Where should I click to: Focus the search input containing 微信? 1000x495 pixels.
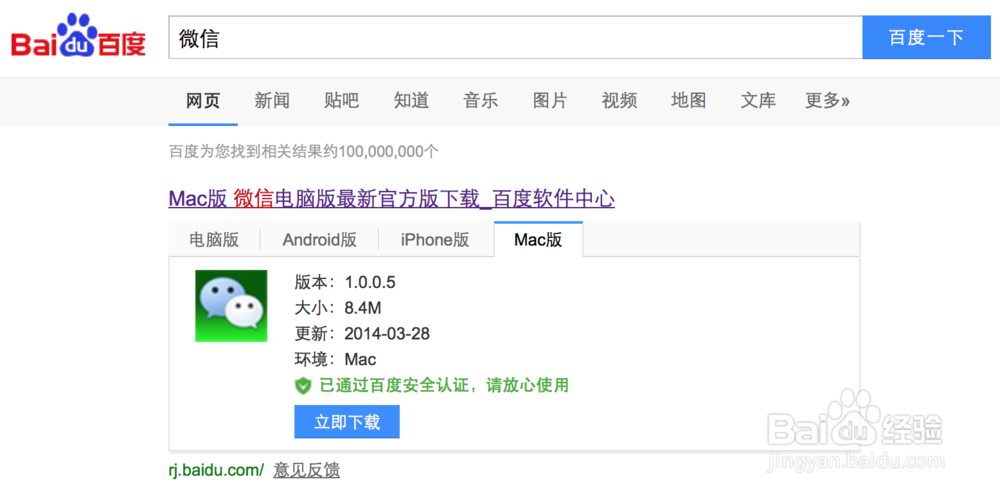point(515,38)
